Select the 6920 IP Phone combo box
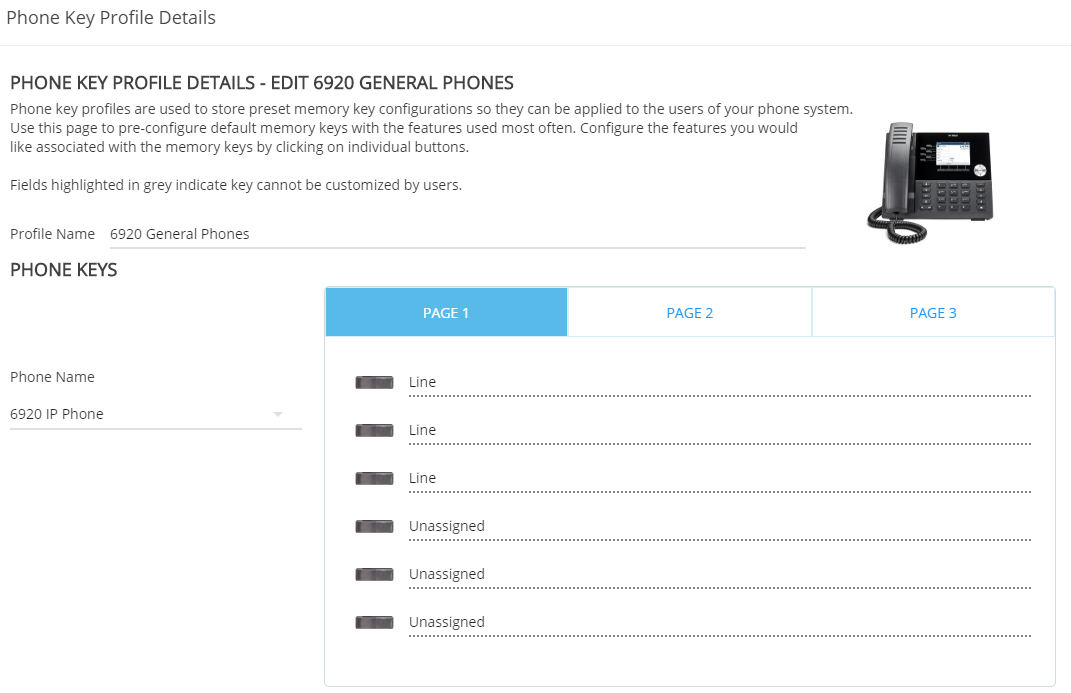Image resolution: width=1071 pixels, height=693 pixels. (x=156, y=414)
